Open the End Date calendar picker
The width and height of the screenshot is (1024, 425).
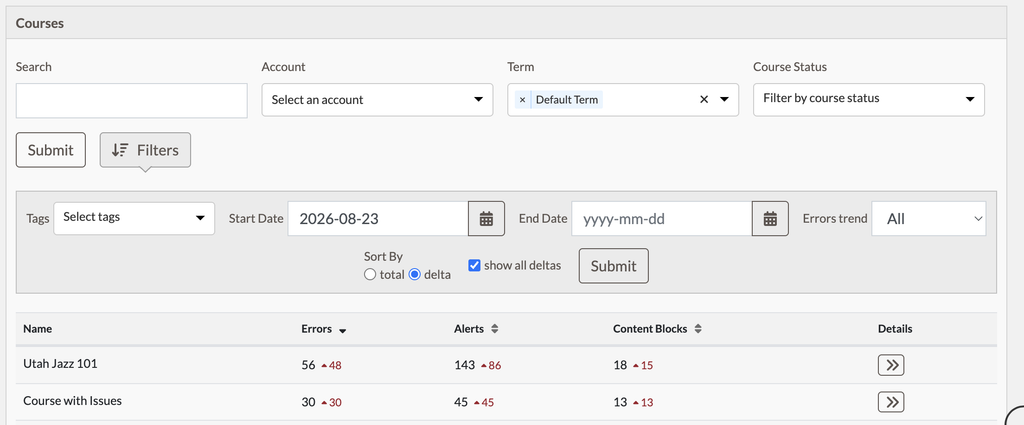(771, 219)
